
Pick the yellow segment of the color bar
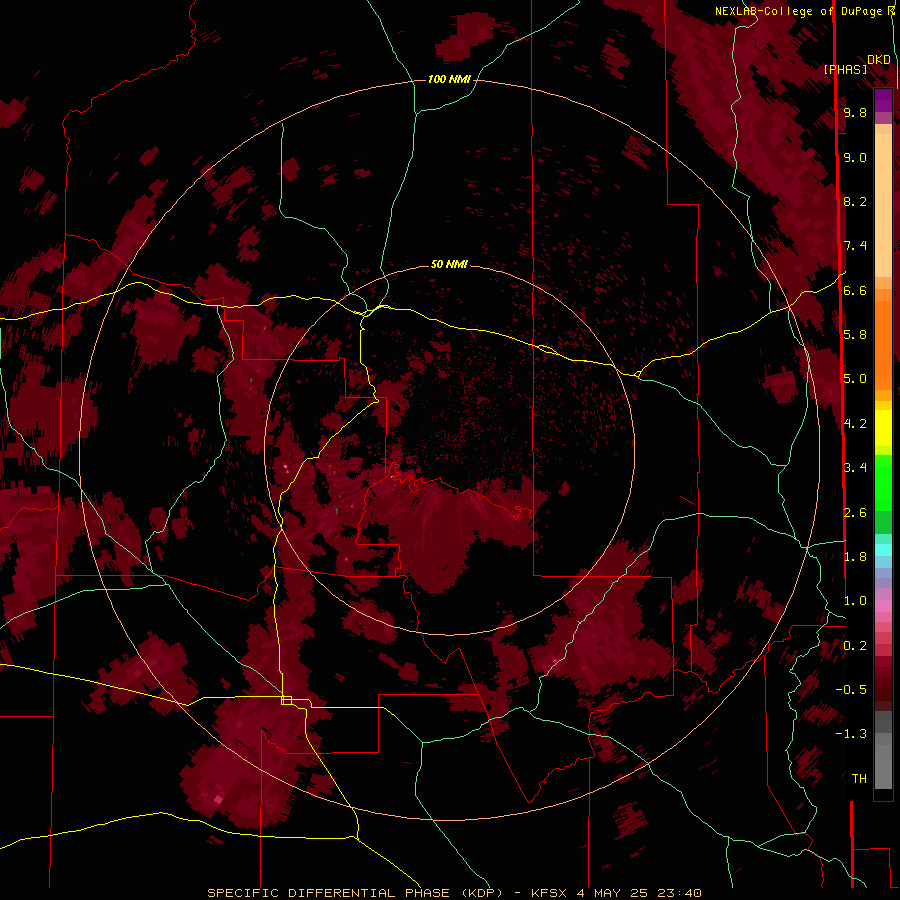pos(883,428)
